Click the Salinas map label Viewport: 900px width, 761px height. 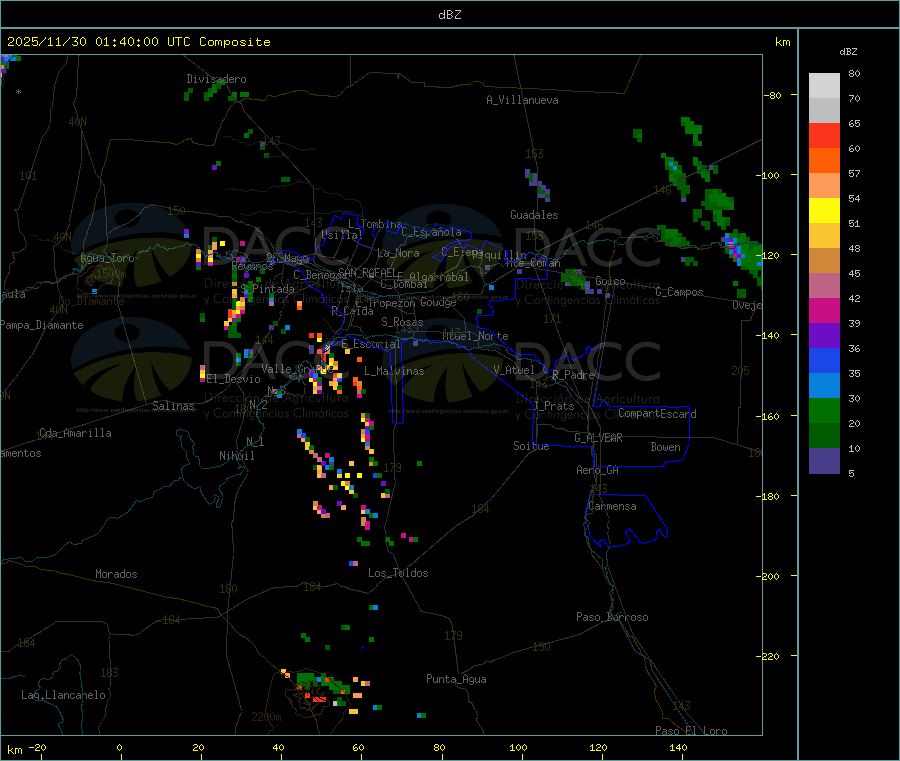click(x=173, y=406)
